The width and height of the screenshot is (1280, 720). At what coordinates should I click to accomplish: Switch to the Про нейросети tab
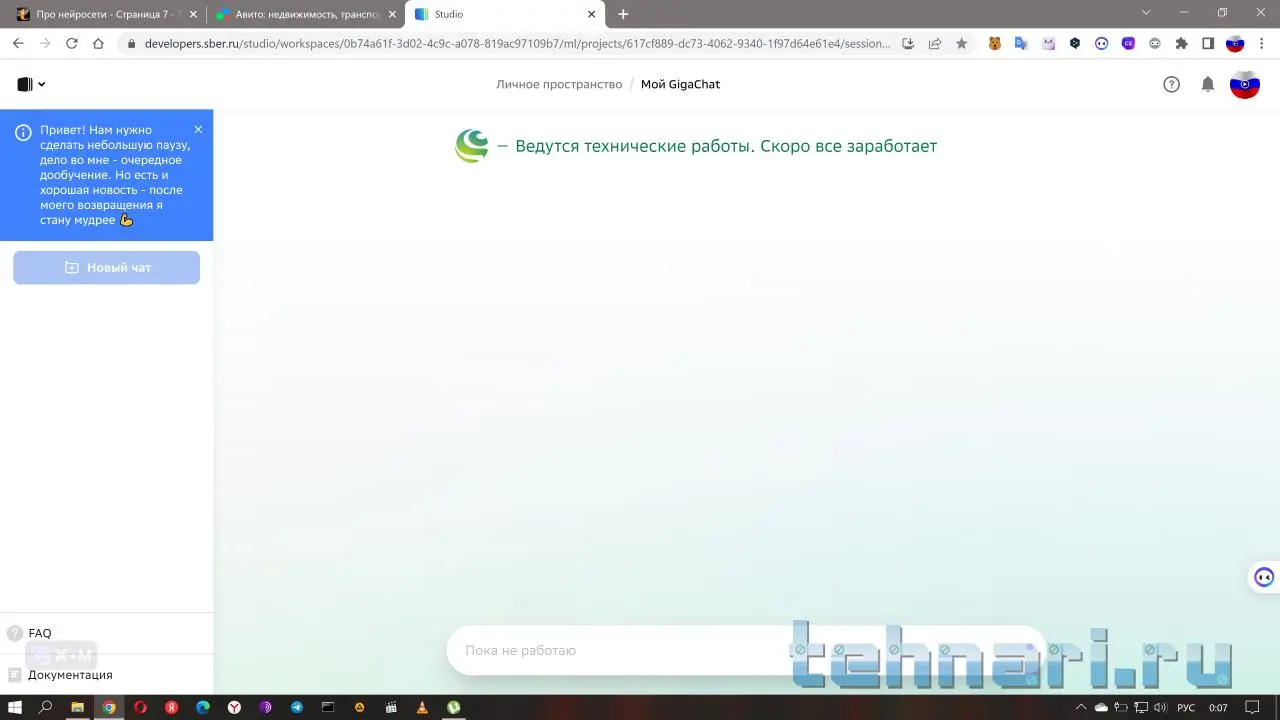pos(106,15)
